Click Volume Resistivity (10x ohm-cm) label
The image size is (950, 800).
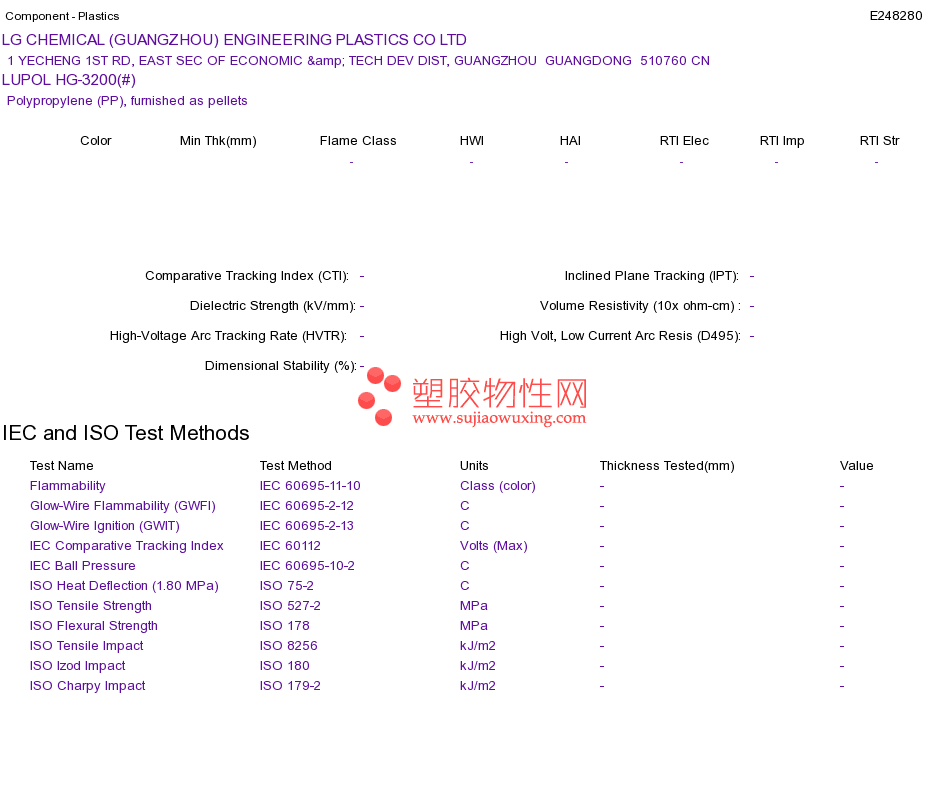tap(640, 306)
